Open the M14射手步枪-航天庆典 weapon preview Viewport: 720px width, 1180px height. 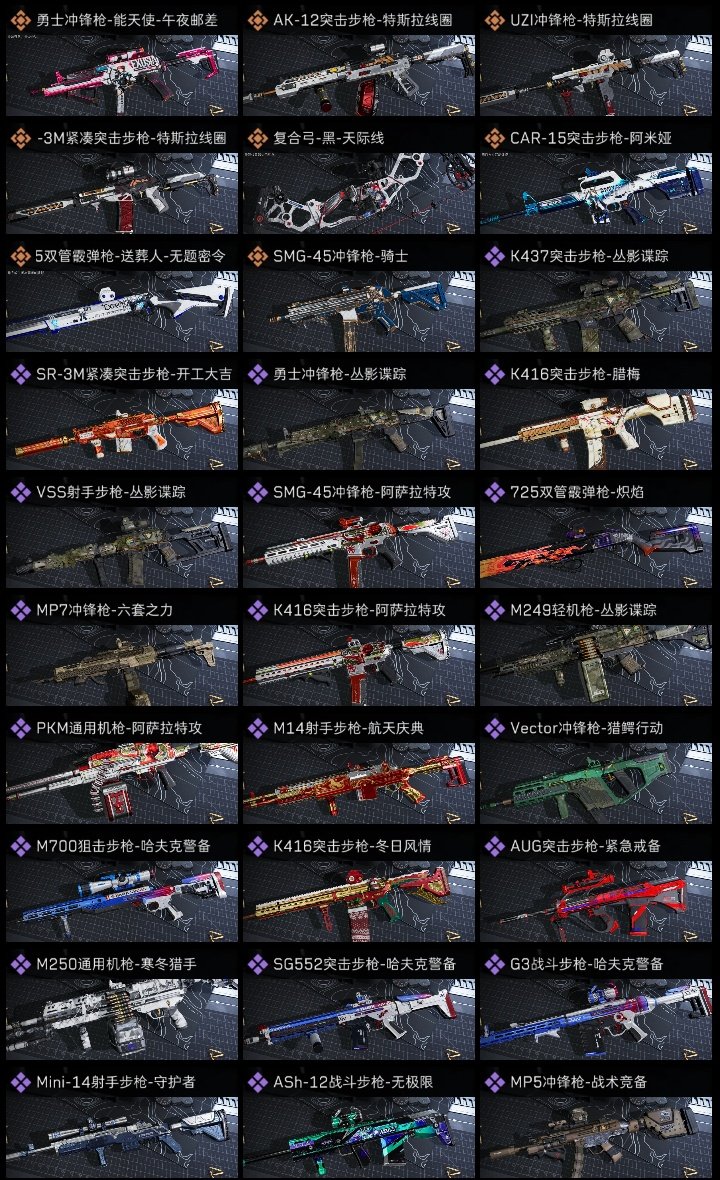pyautogui.click(x=359, y=783)
